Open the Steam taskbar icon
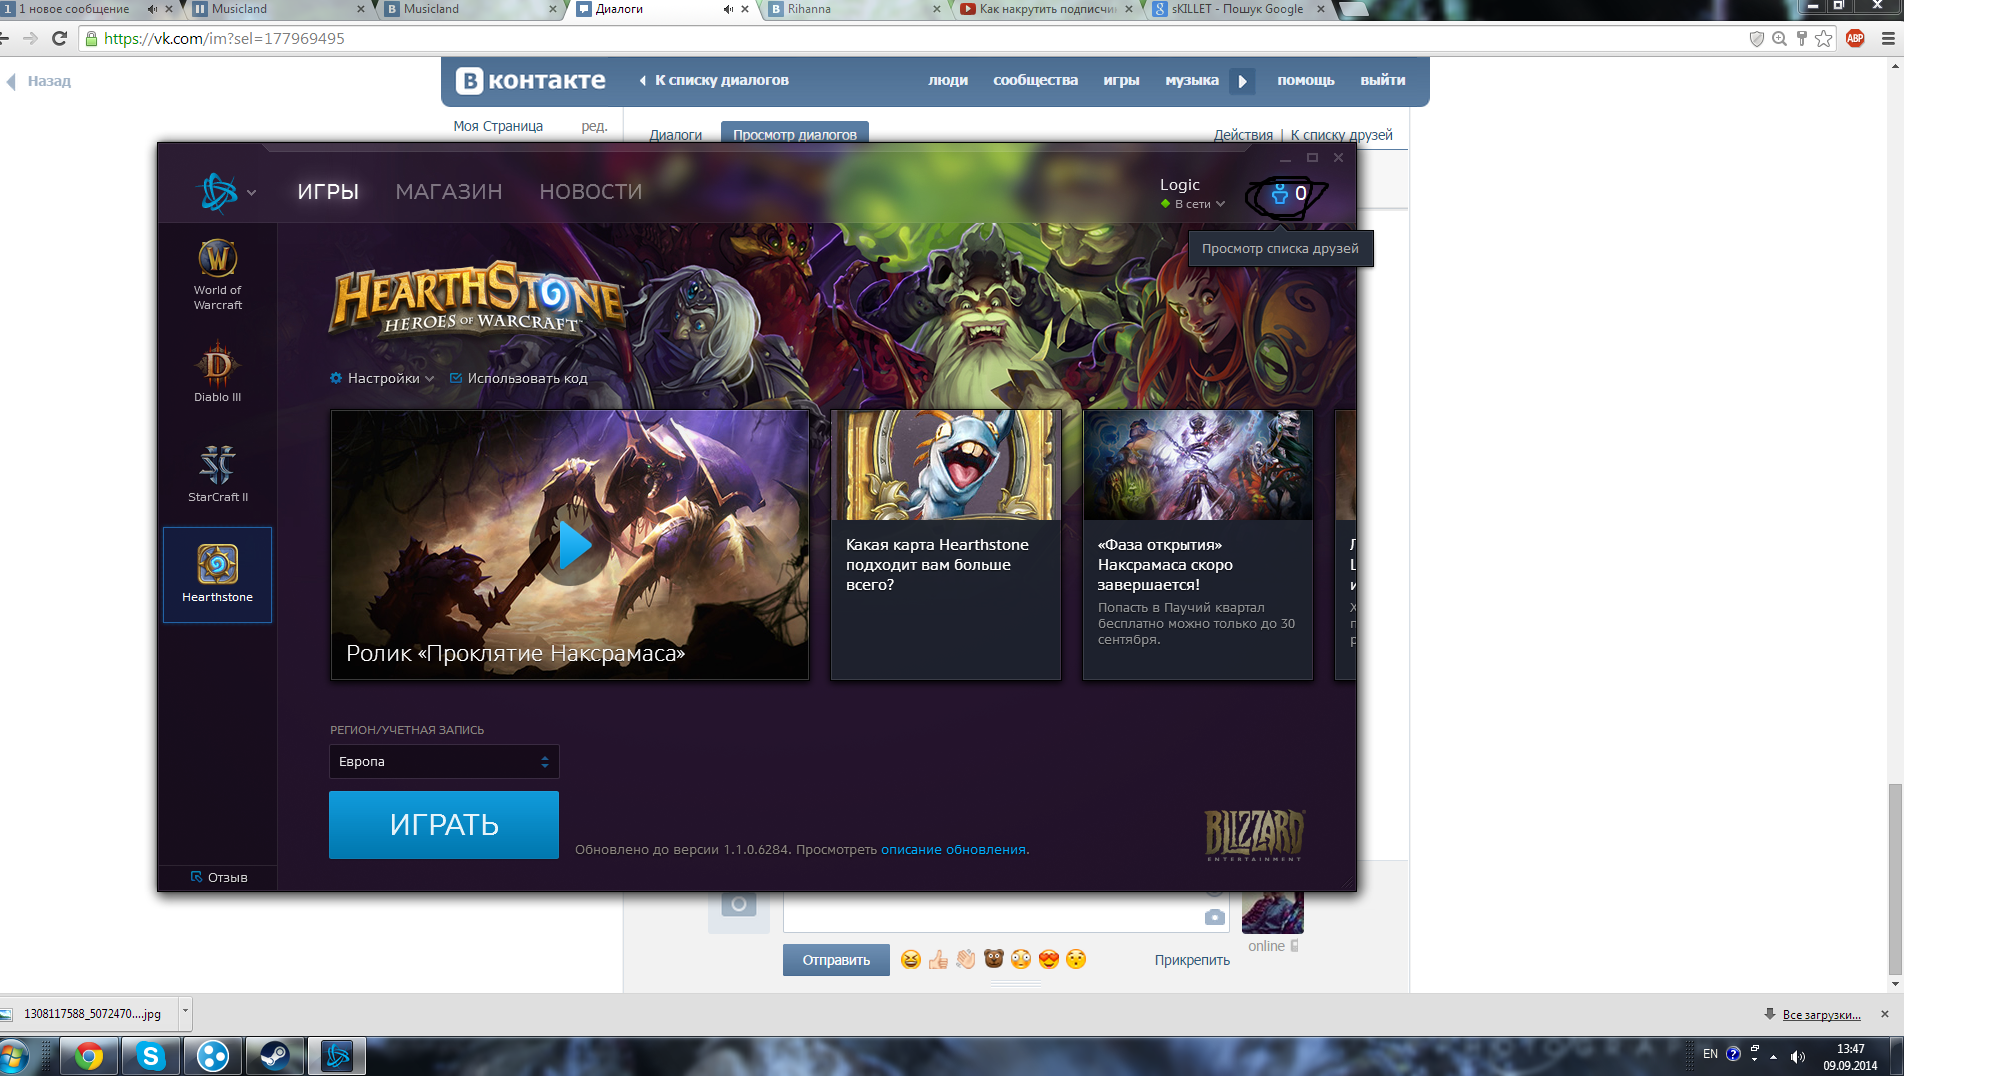The image size is (2000, 1080). tap(274, 1056)
